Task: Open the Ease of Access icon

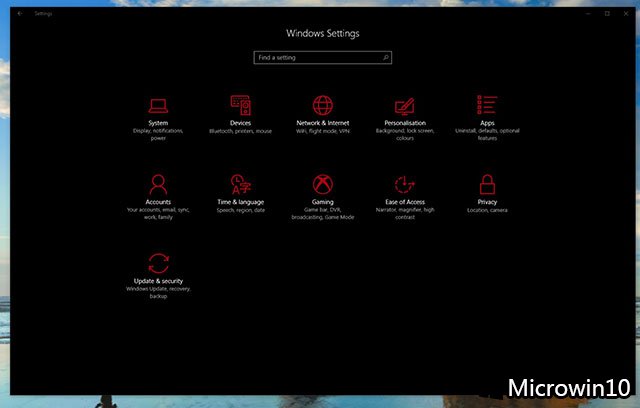Action: [404, 184]
